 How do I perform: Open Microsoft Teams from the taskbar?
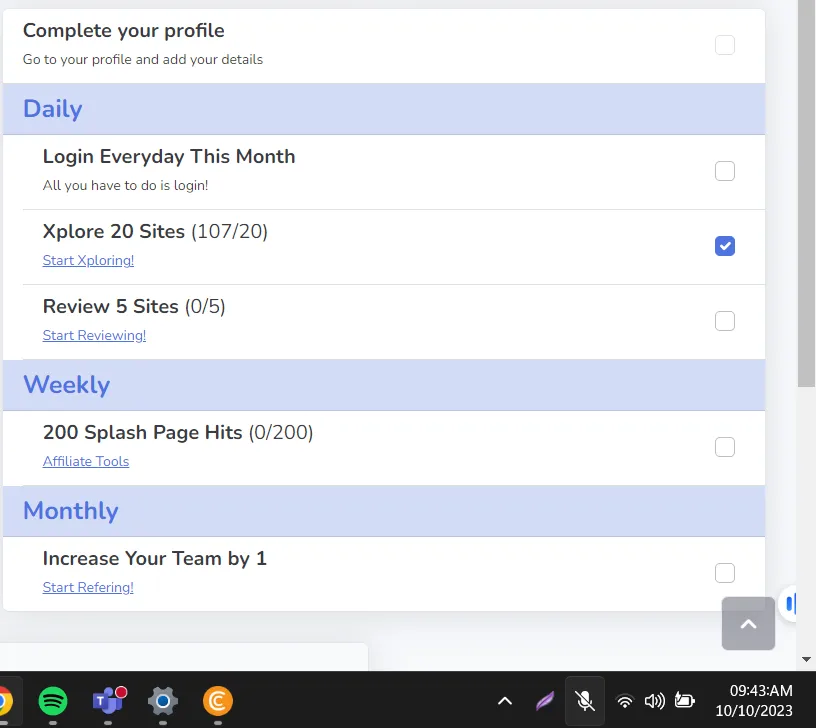coord(109,700)
